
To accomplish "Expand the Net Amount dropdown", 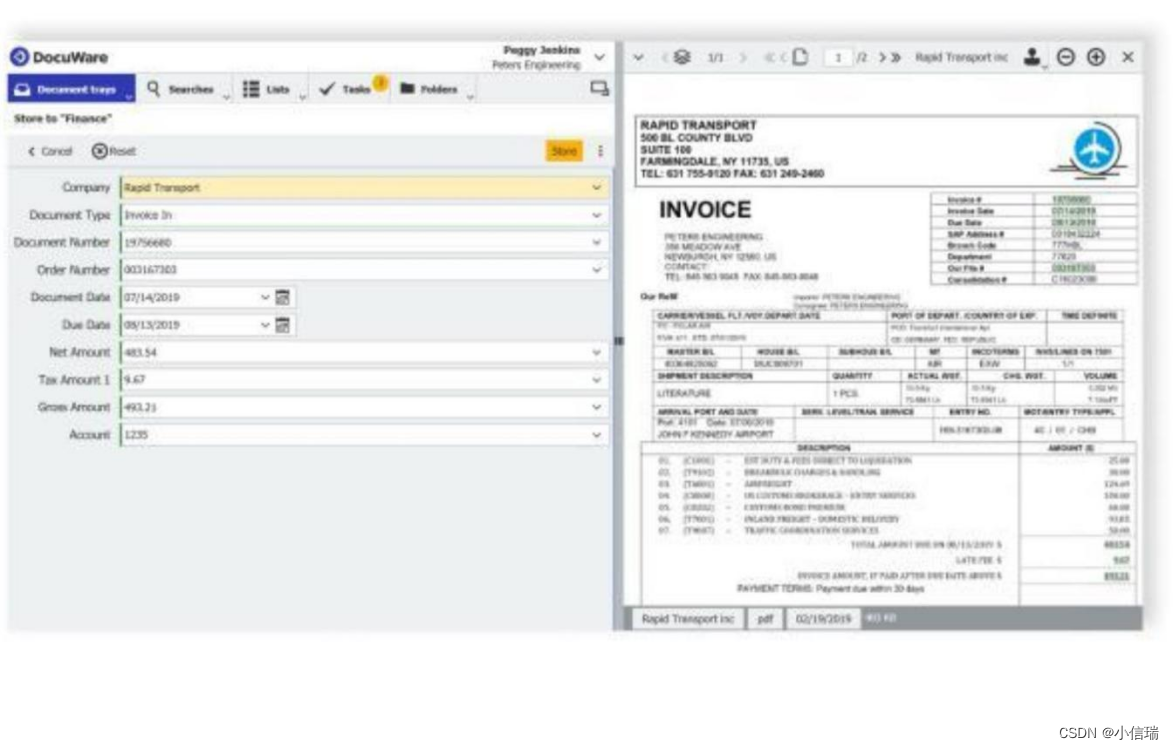I will (597, 352).
